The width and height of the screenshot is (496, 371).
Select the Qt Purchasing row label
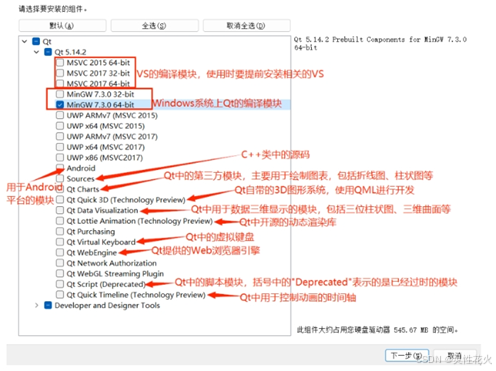(x=91, y=231)
